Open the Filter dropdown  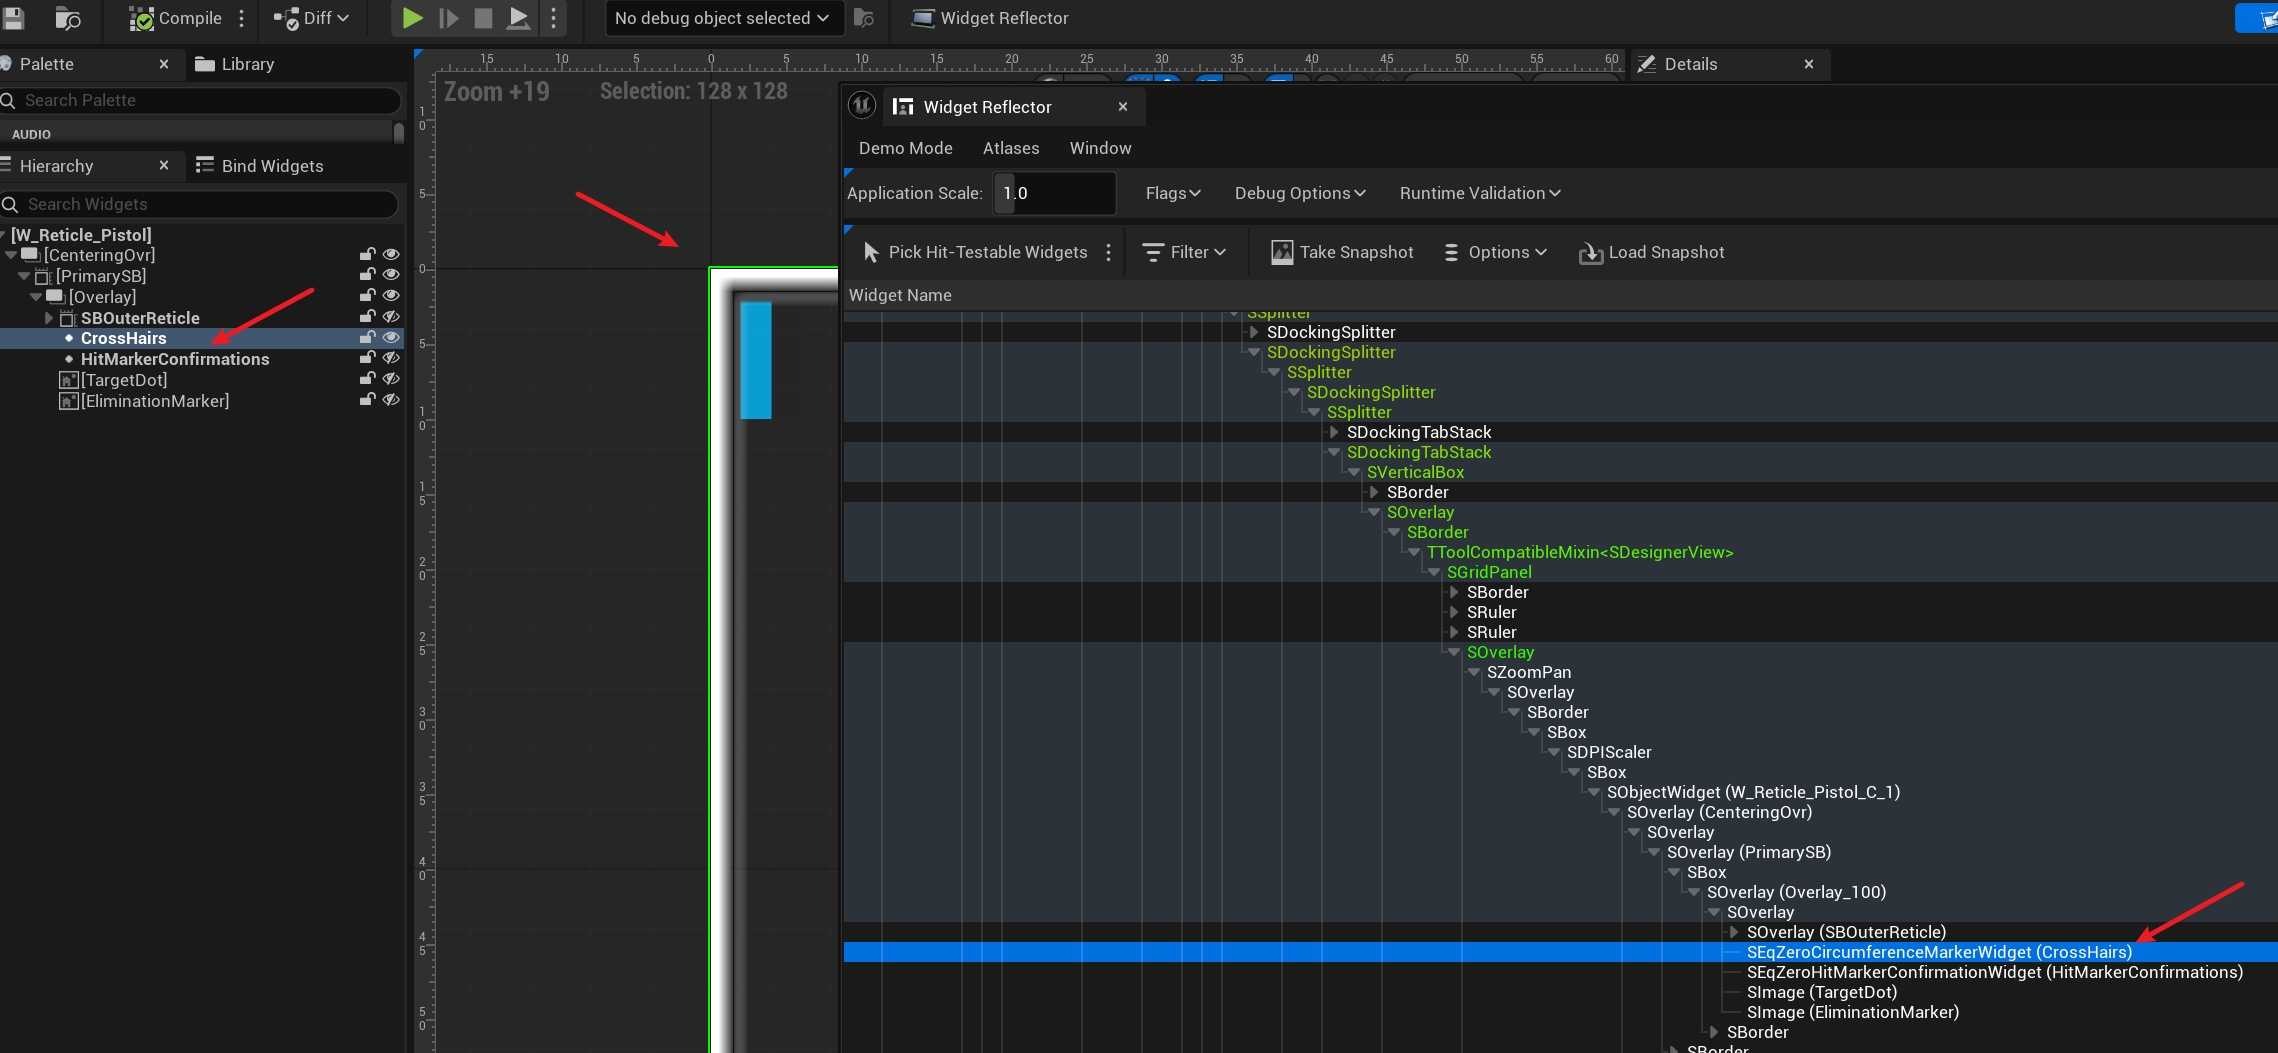(1184, 252)
